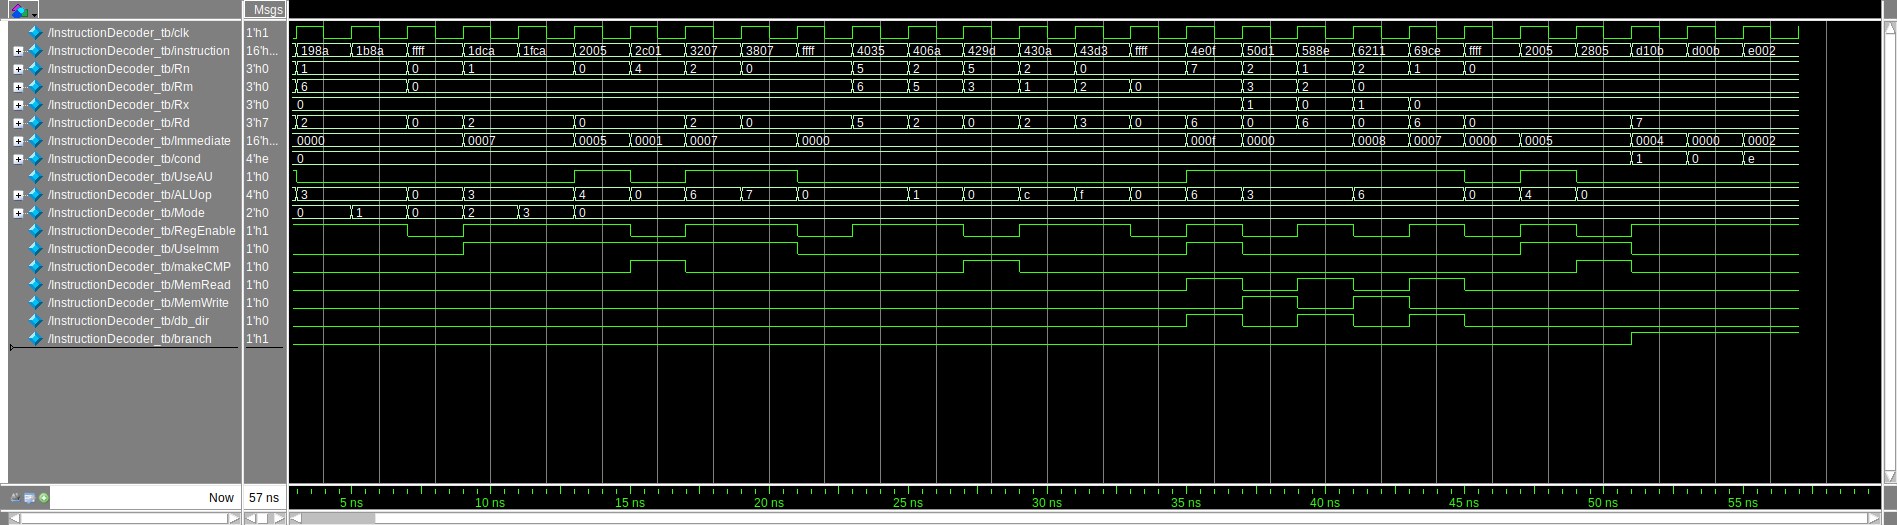The image size is (1897, 525).
Task: Select the 2'h0 value of Mode
Action: (258, 213)
